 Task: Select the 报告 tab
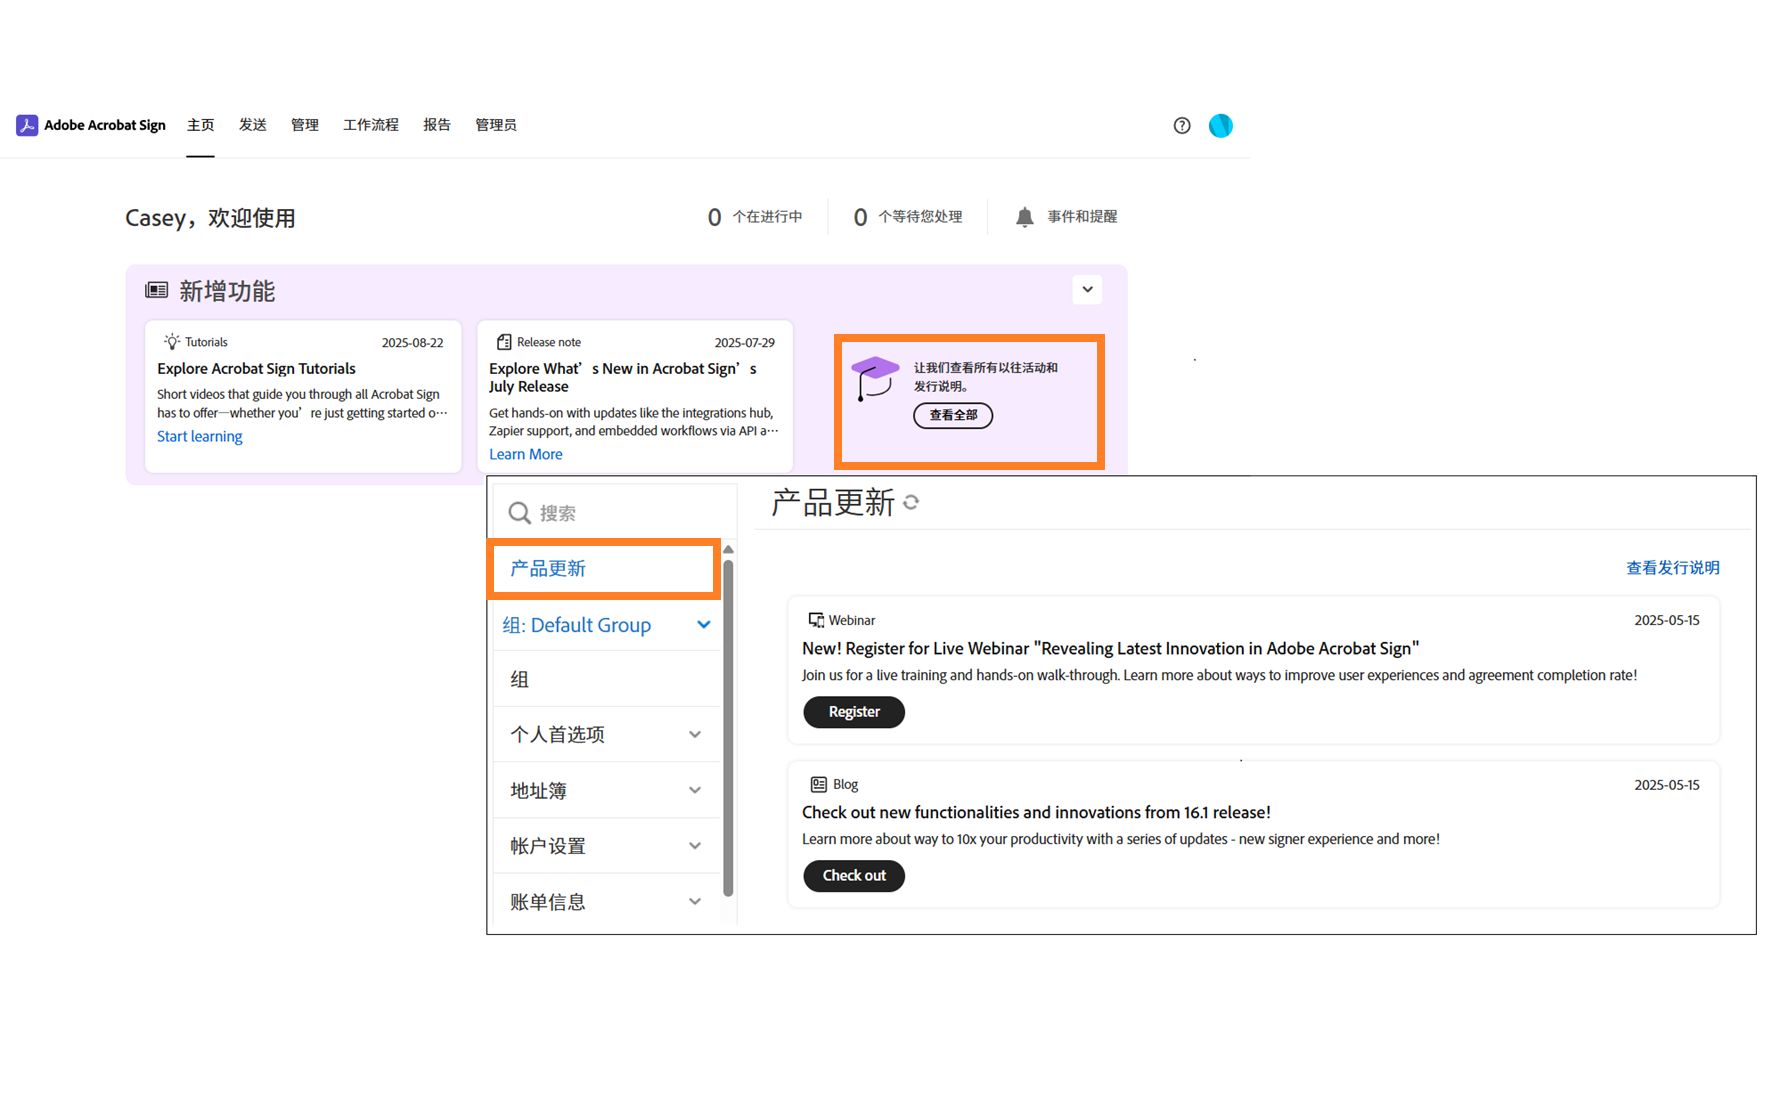(x=436, y=125)
